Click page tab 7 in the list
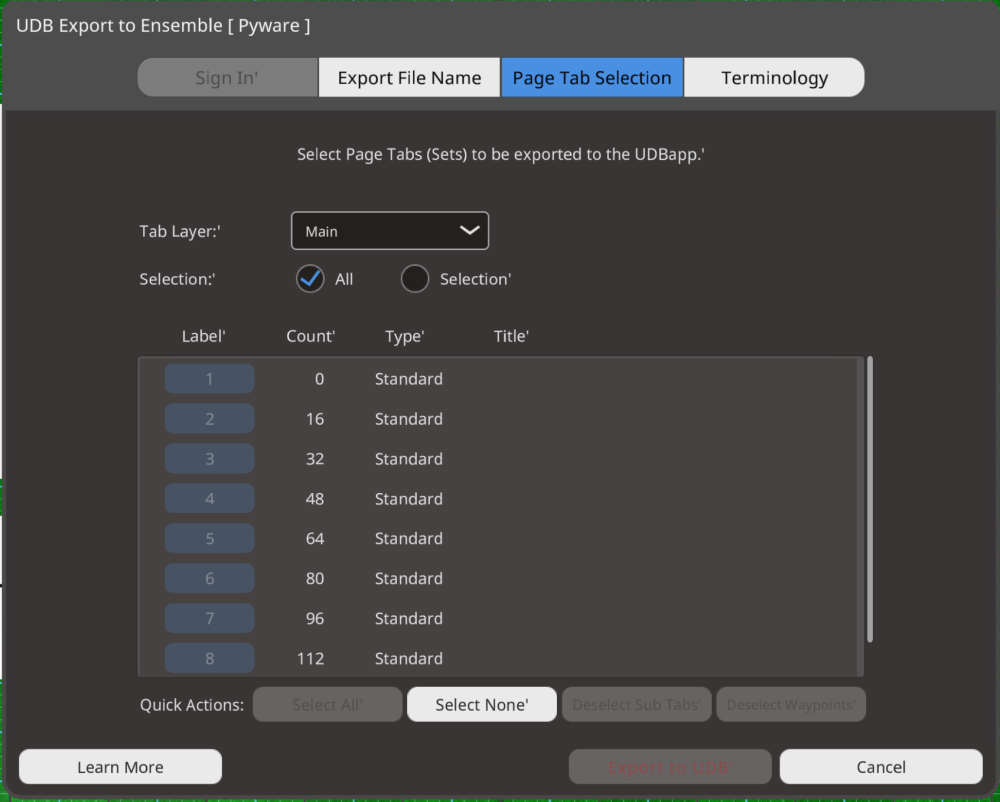This screenshot has width=1000, height=802. (209, 618)
